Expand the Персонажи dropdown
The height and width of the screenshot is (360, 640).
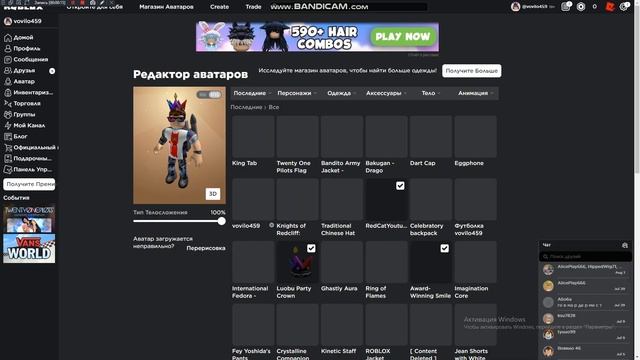point(297,93)
